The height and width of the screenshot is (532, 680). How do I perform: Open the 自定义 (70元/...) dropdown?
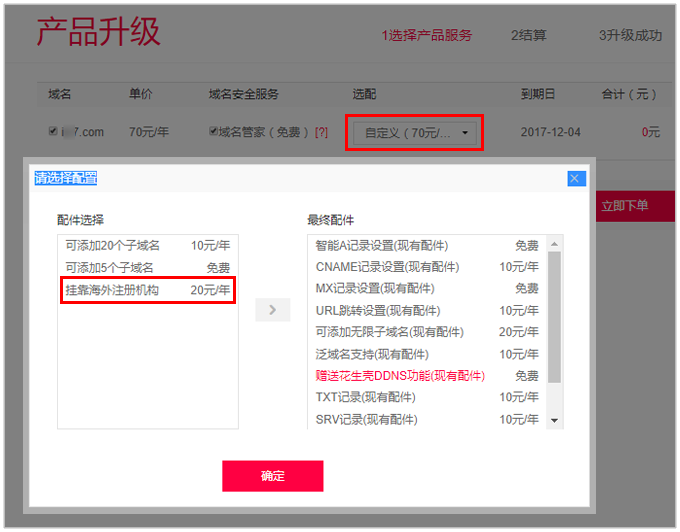tap(415, 132)
